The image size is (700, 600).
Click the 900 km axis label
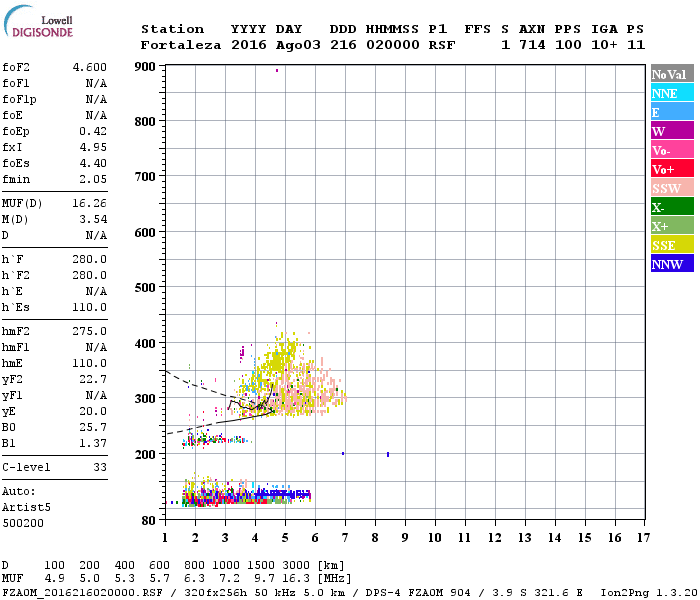pyautogui.click(x=145, y=67)
